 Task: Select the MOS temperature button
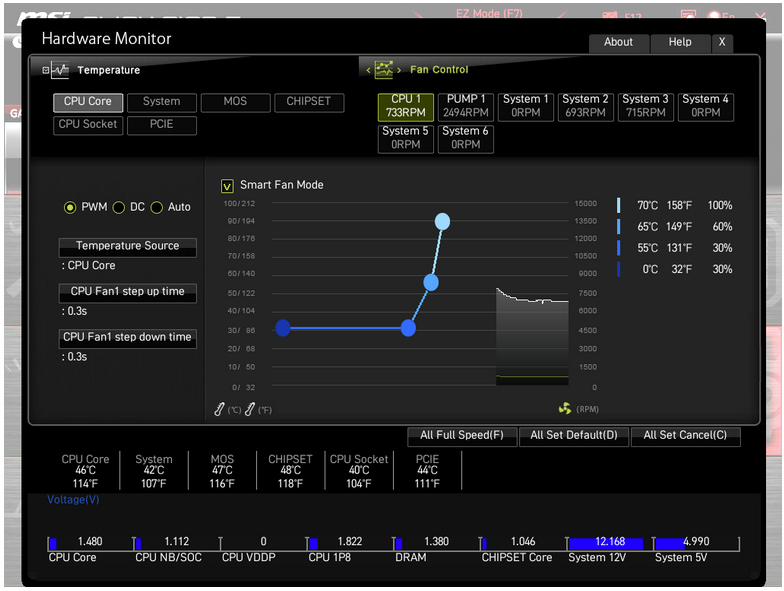click(236, 102)
